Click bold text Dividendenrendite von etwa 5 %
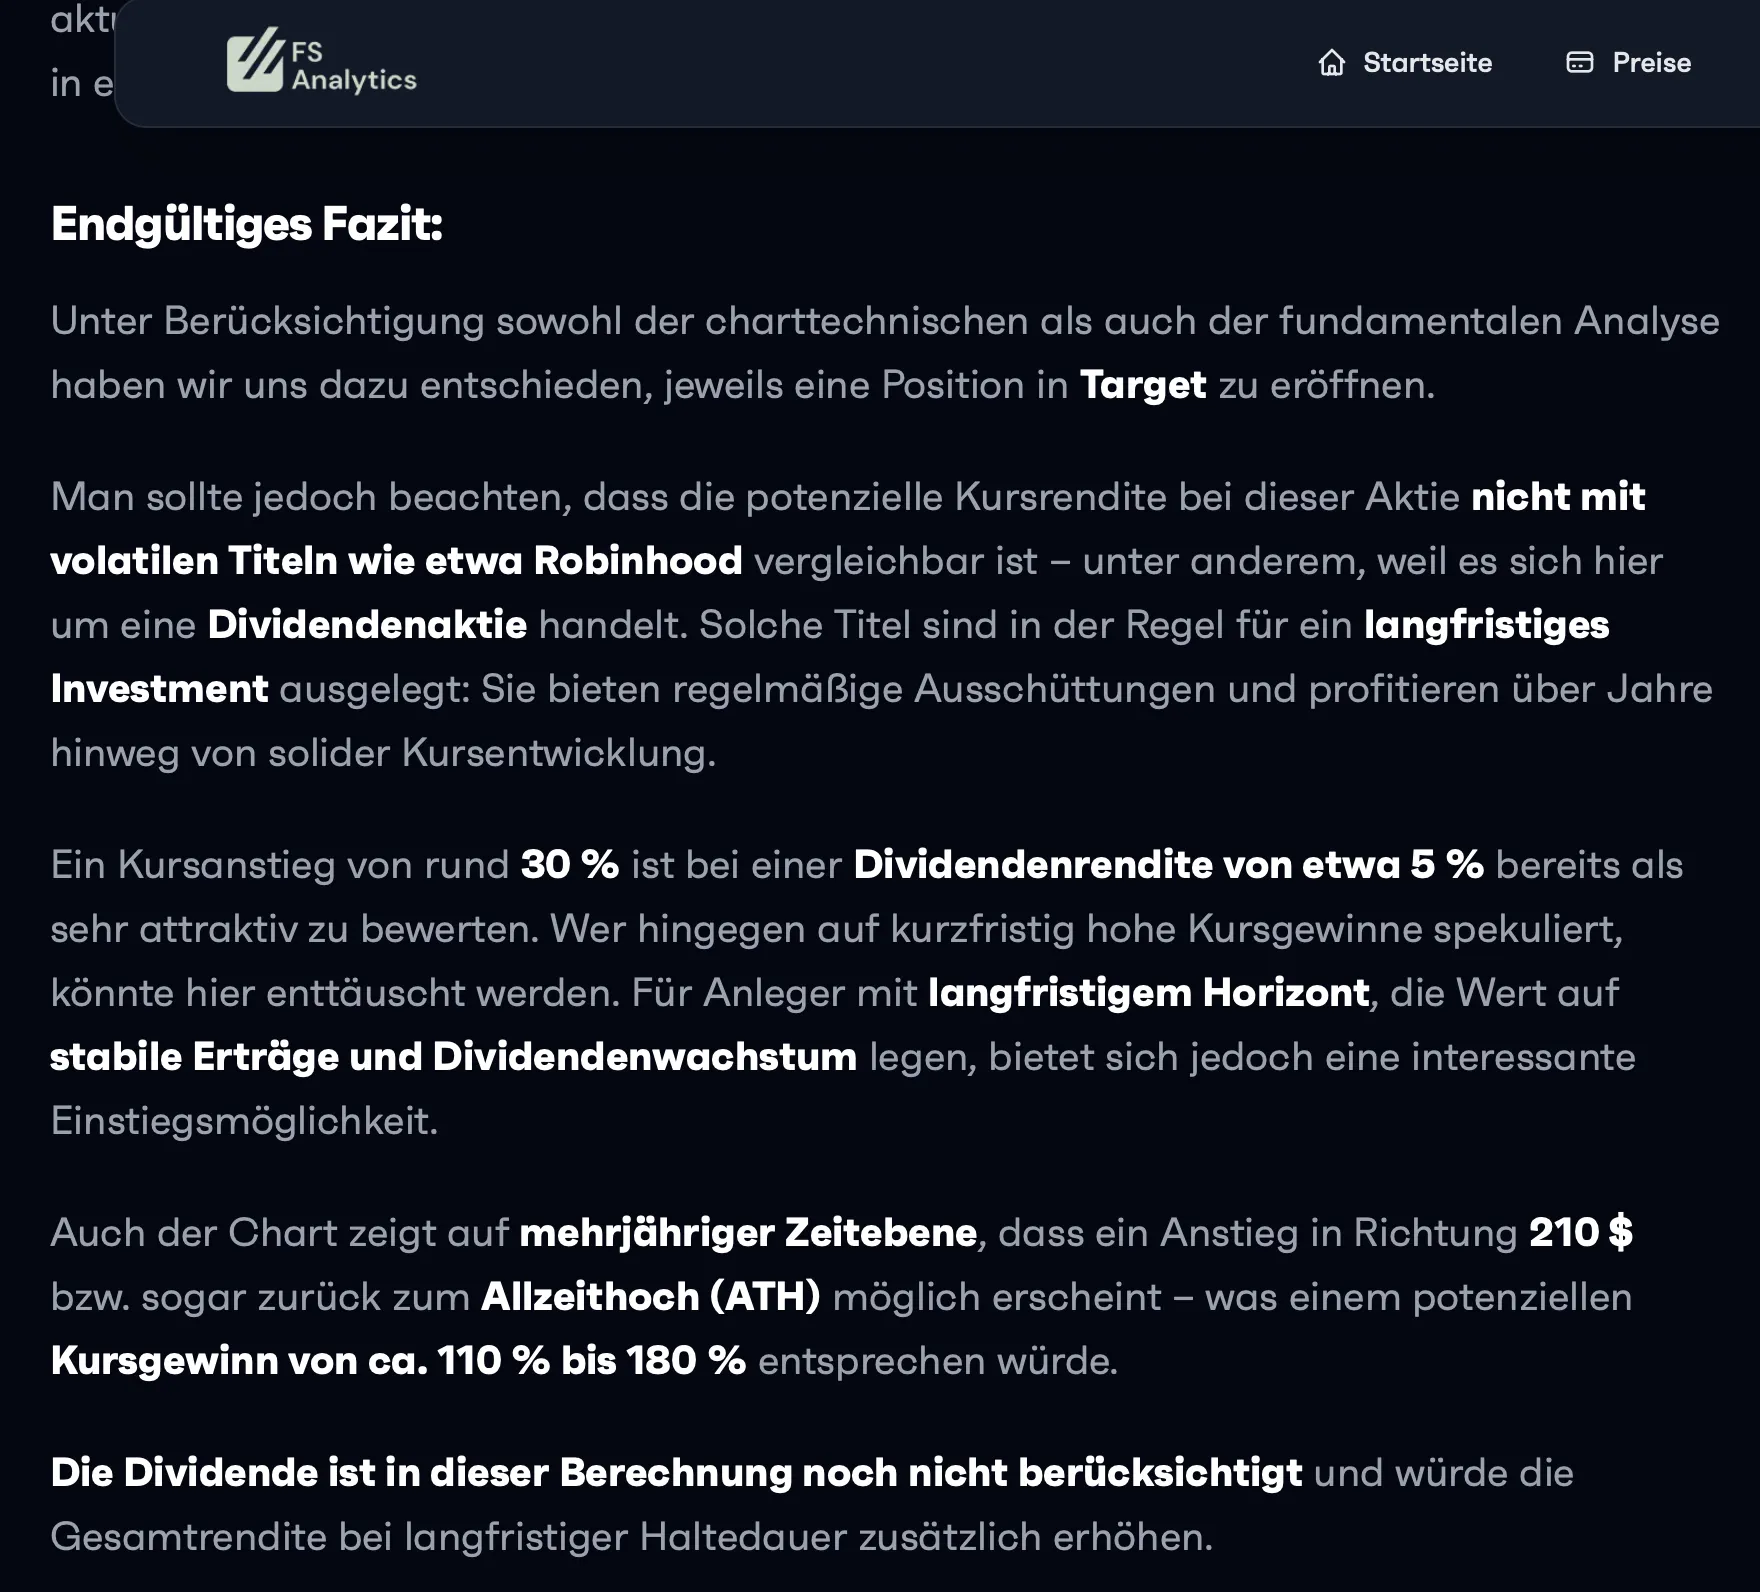1760x1592 pixels. click(1169, 865)
